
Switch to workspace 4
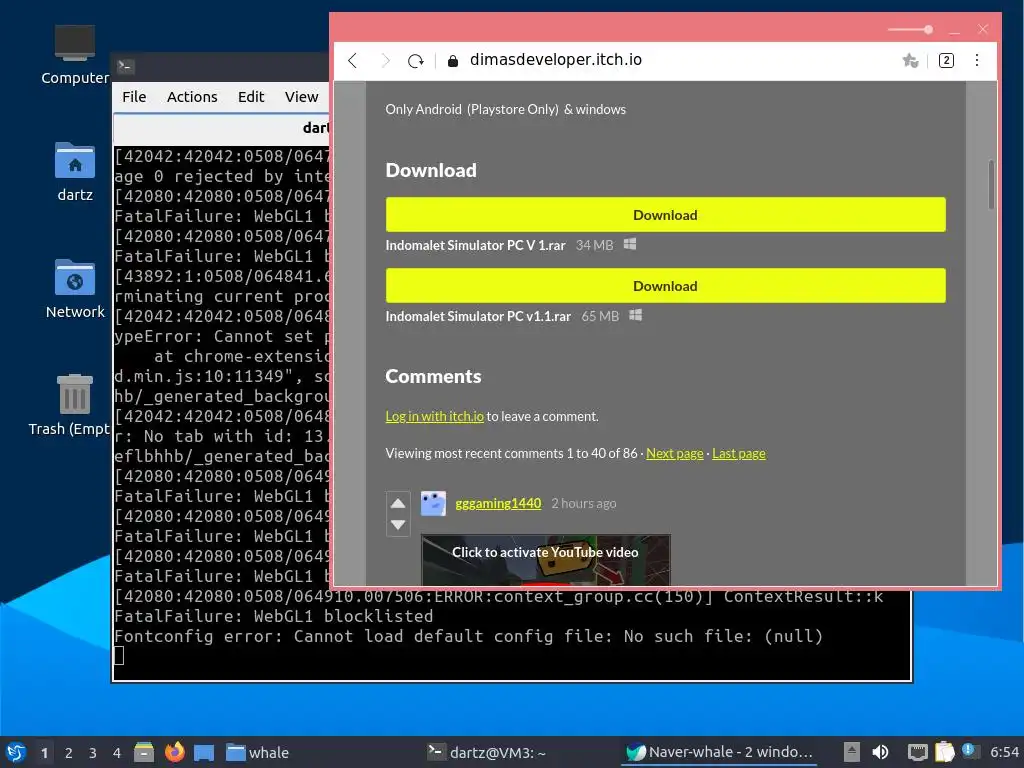[x=117, y=753]
